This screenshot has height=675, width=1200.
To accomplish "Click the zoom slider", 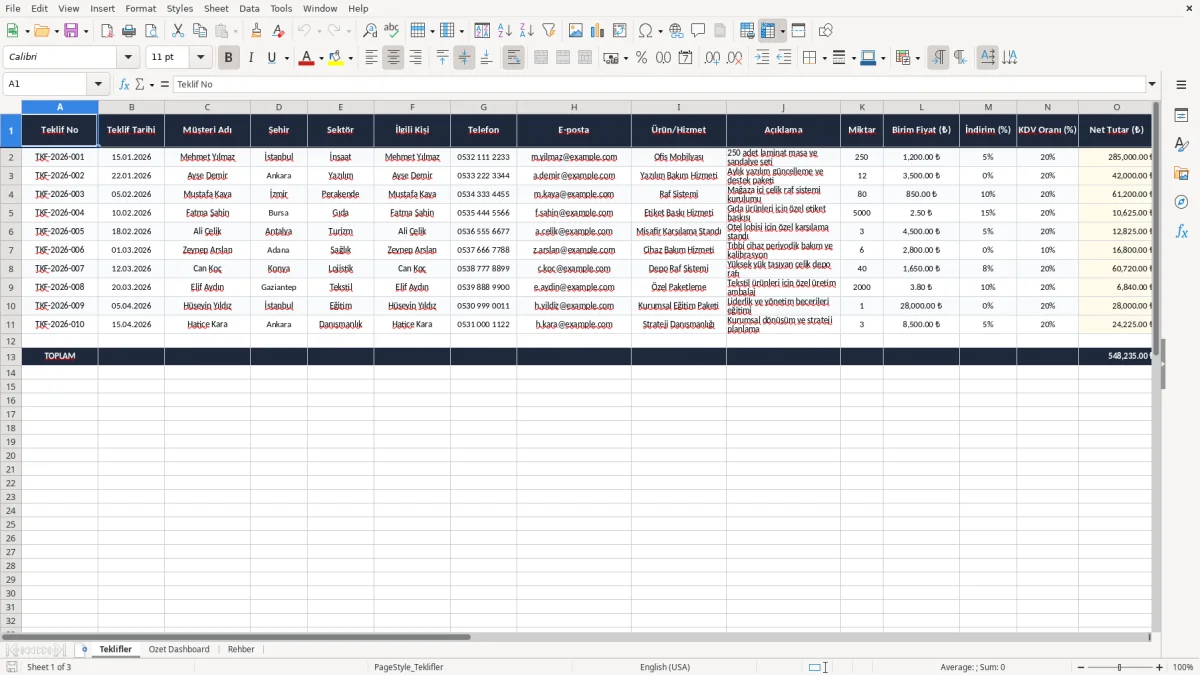I will click(1119, 667).
